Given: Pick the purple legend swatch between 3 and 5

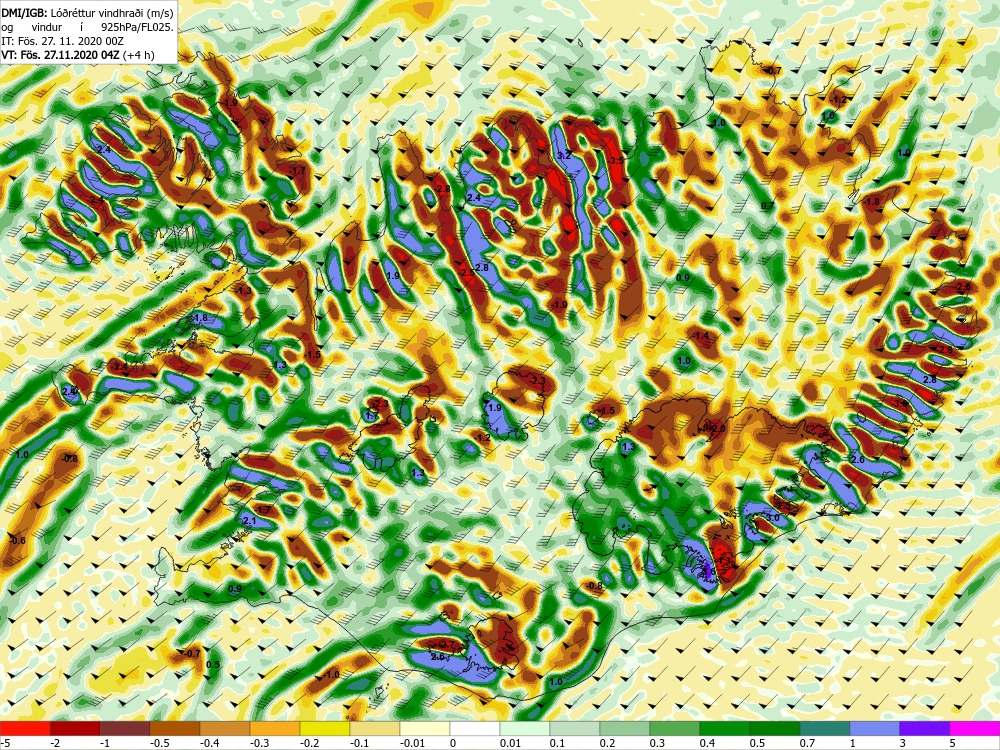Looking at the screenshot, I should pos(925,729).
